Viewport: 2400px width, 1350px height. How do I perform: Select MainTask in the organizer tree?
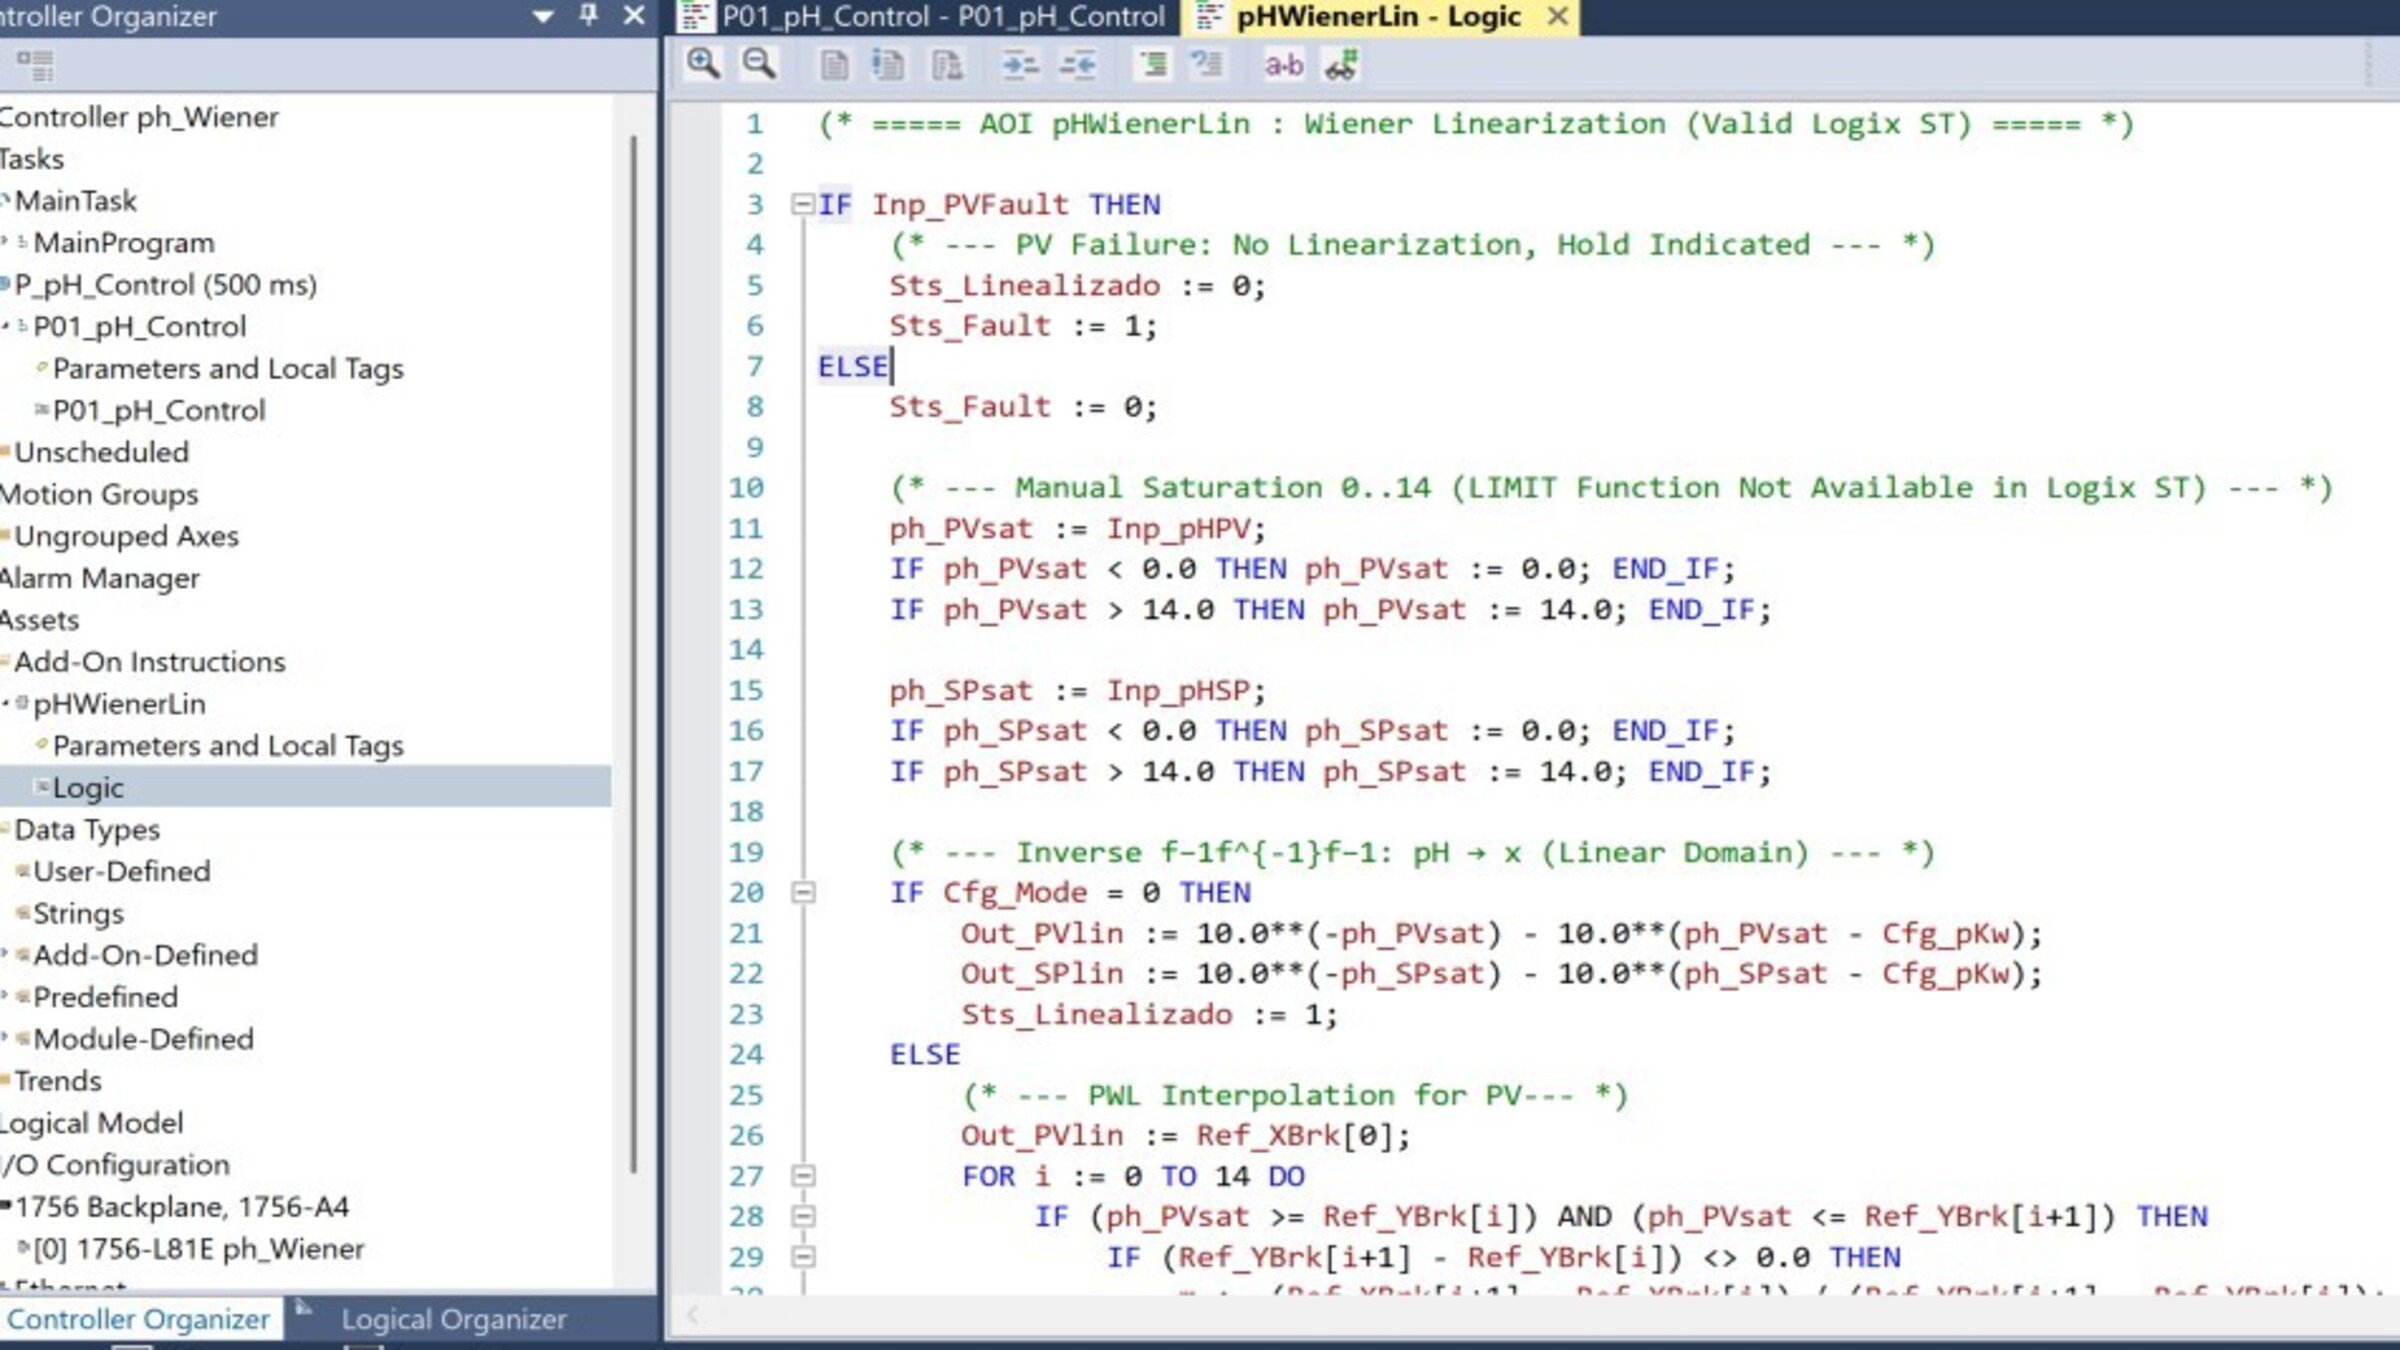[x=76, y=201]
